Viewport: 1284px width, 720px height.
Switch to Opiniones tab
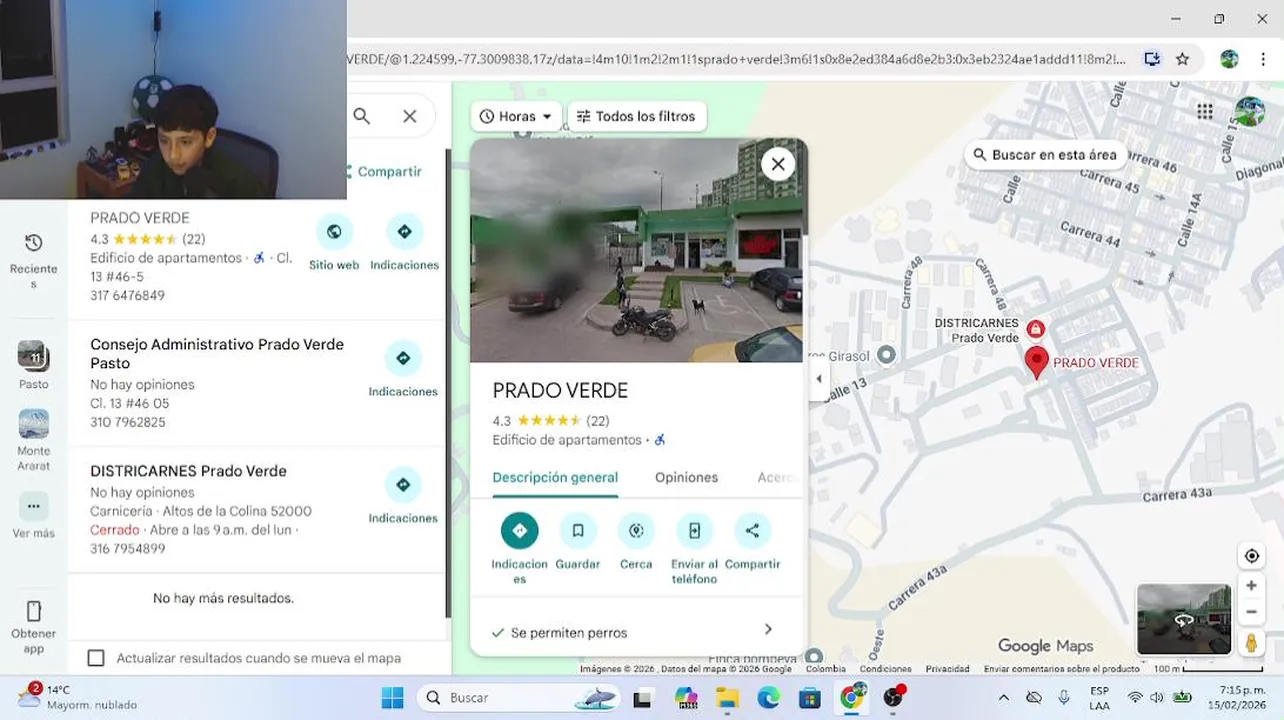pos(686,477)
